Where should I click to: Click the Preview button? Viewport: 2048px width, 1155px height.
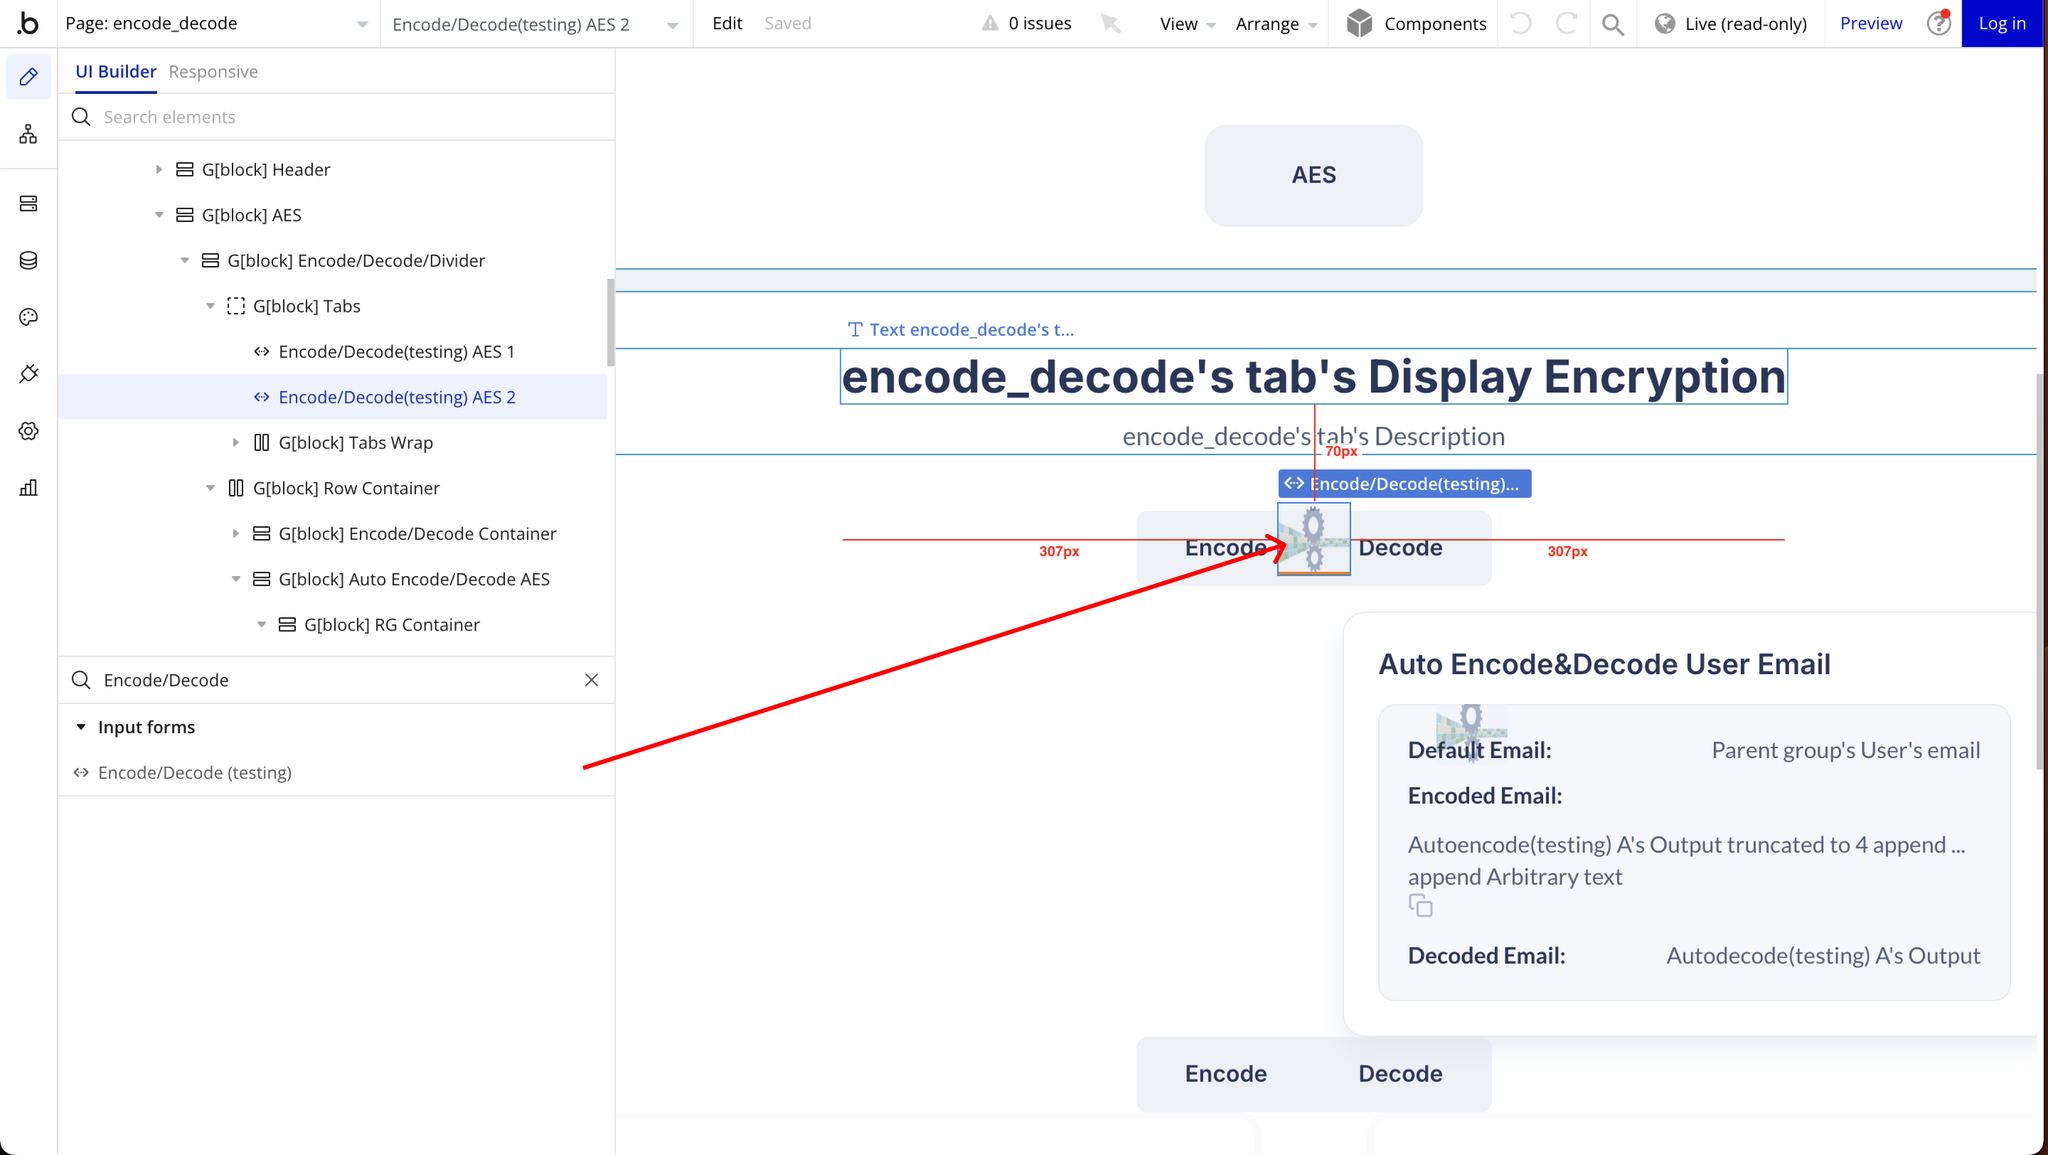pyautogui.click(x=1869, y=23)
